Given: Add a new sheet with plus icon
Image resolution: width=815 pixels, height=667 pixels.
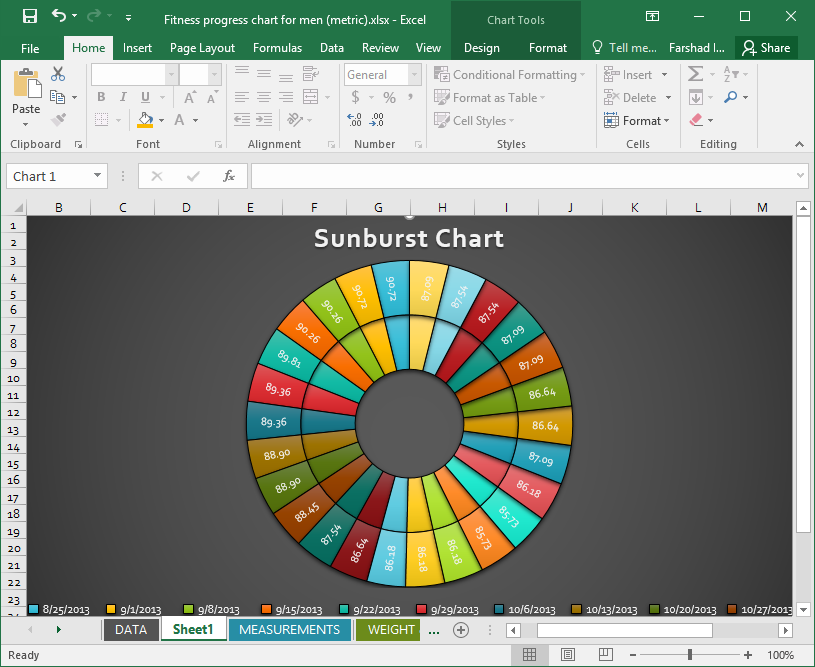Looking at the screenshot, I should click(461, 630).
